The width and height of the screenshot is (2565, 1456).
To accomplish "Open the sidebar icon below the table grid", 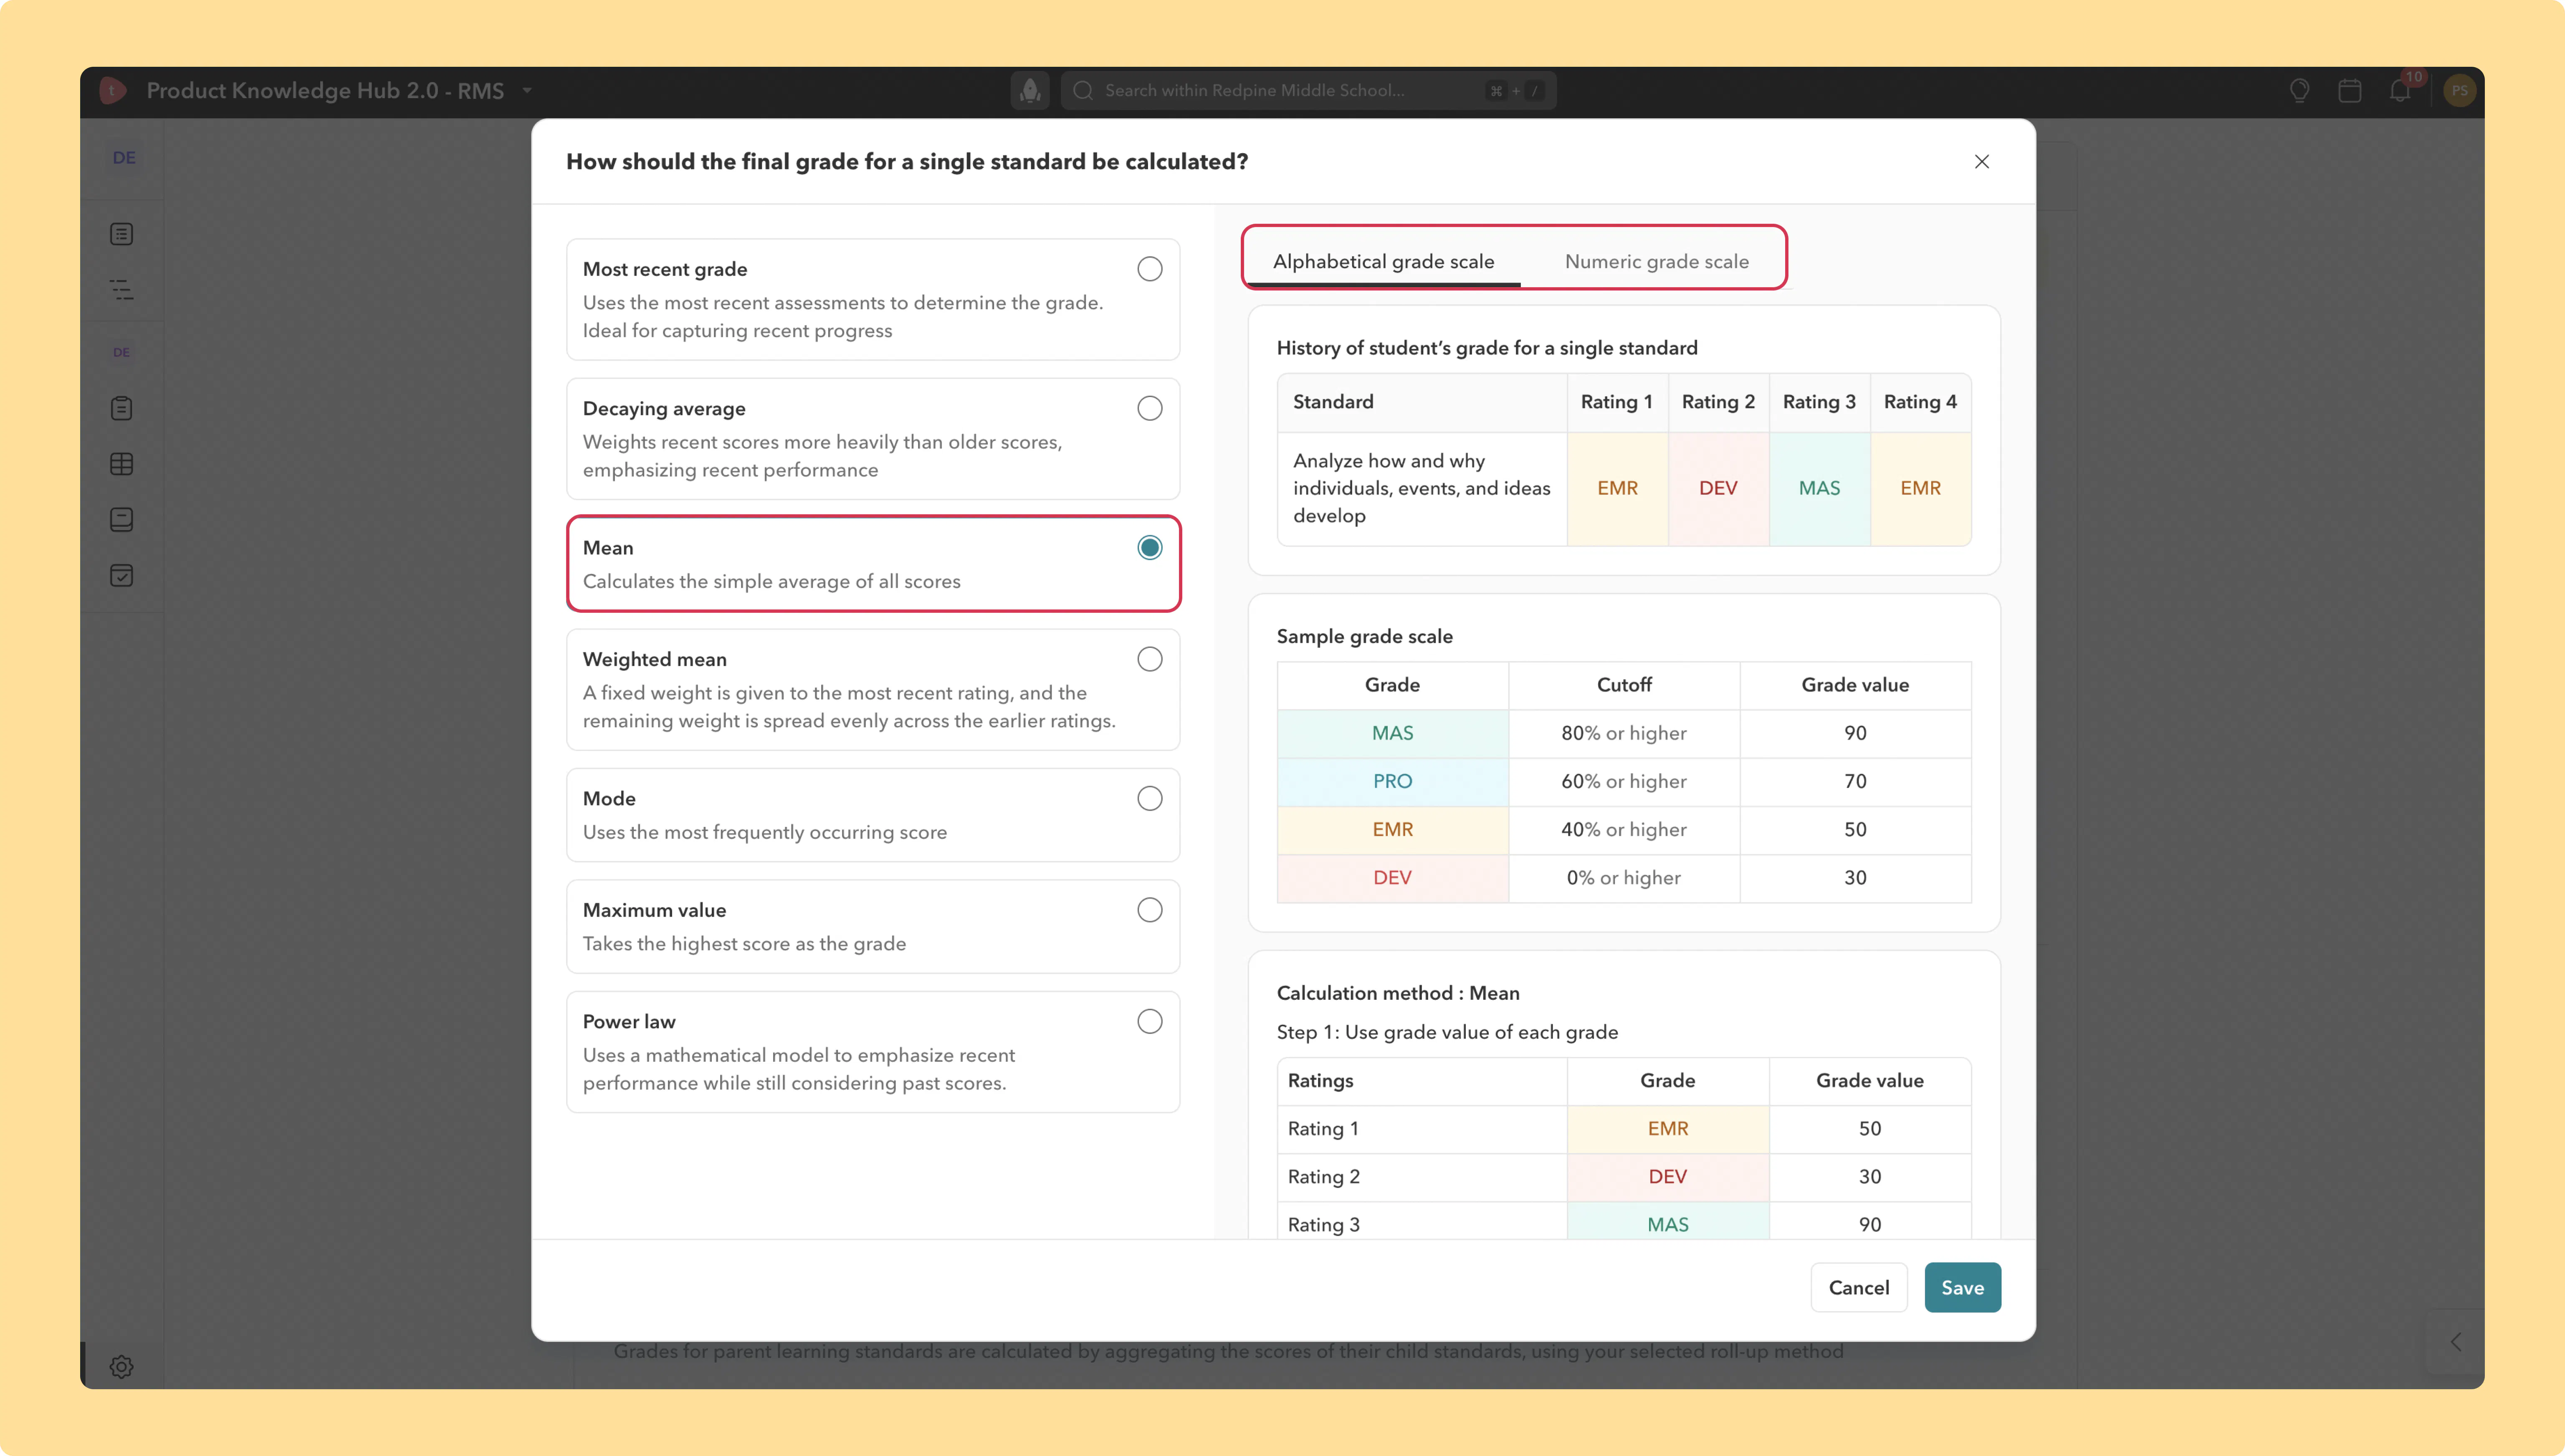I will 122,520.
